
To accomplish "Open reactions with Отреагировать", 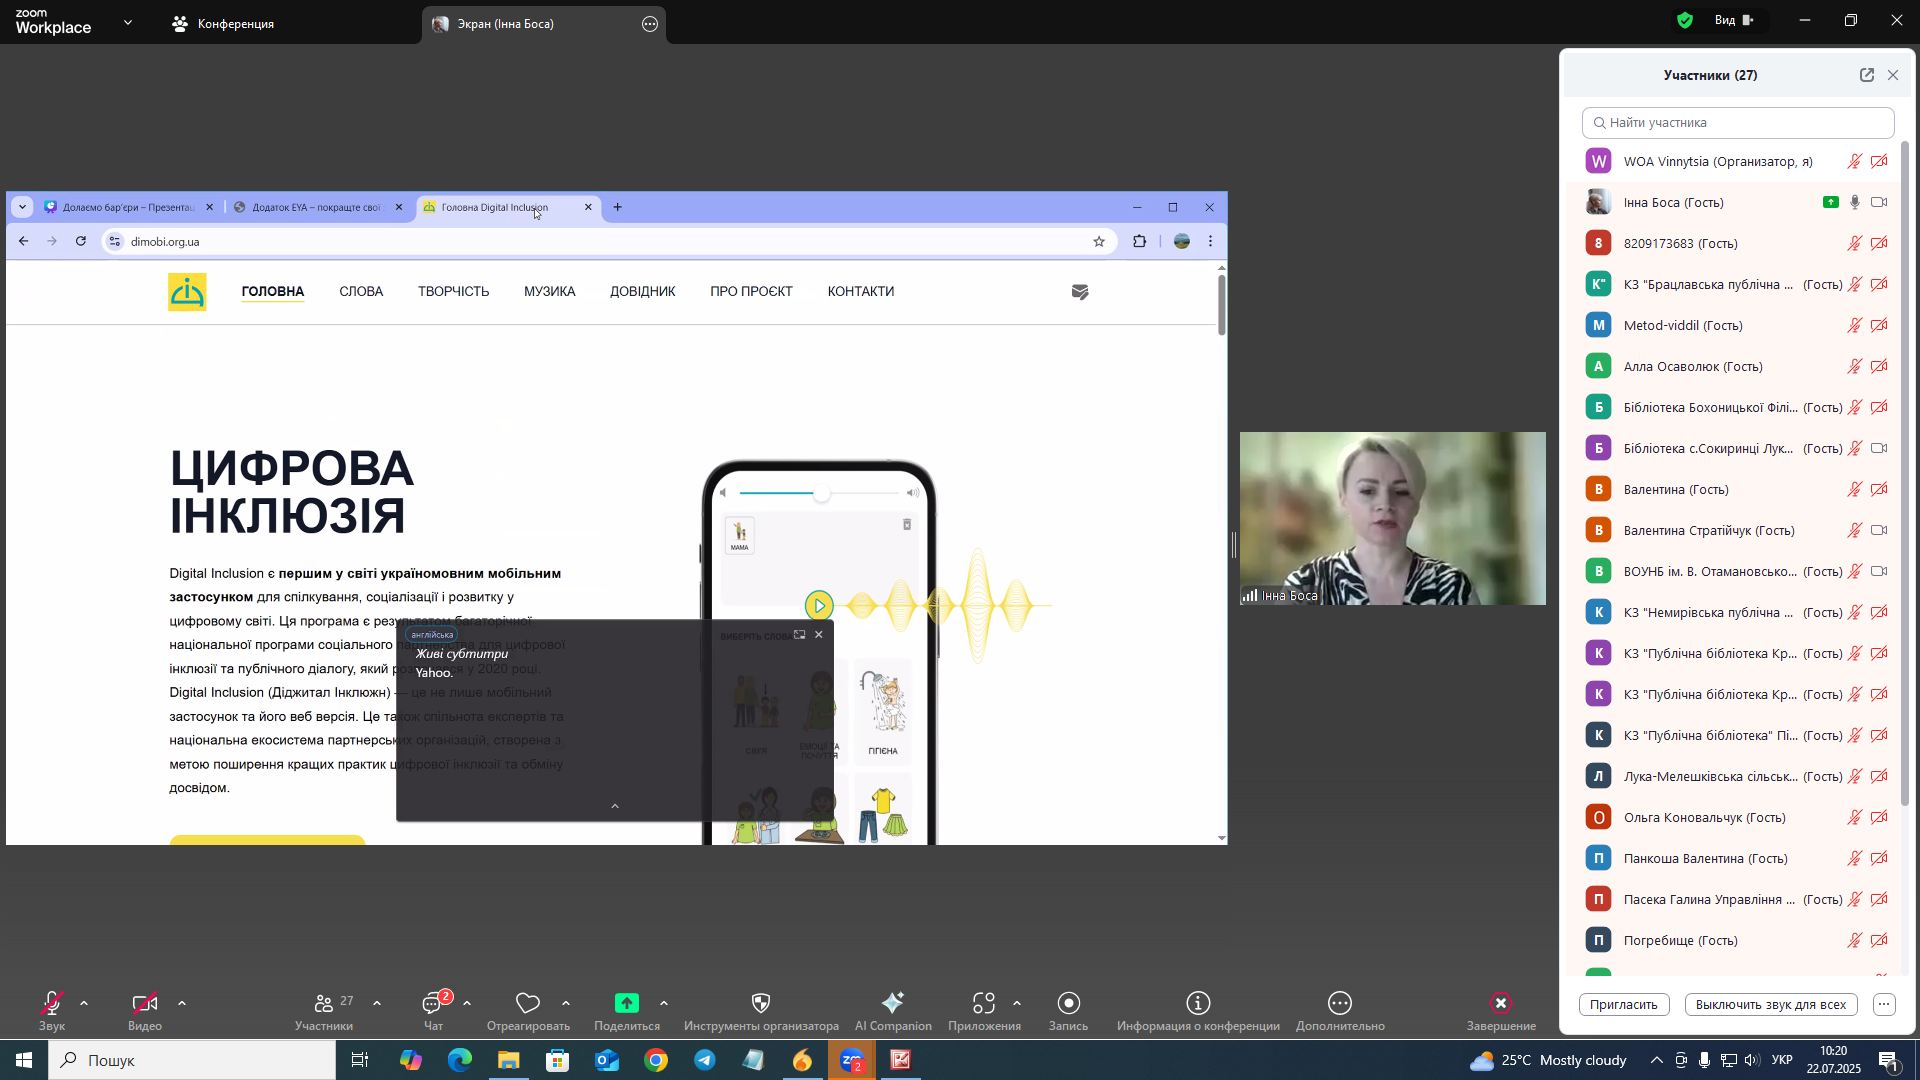I will 528,1011.
